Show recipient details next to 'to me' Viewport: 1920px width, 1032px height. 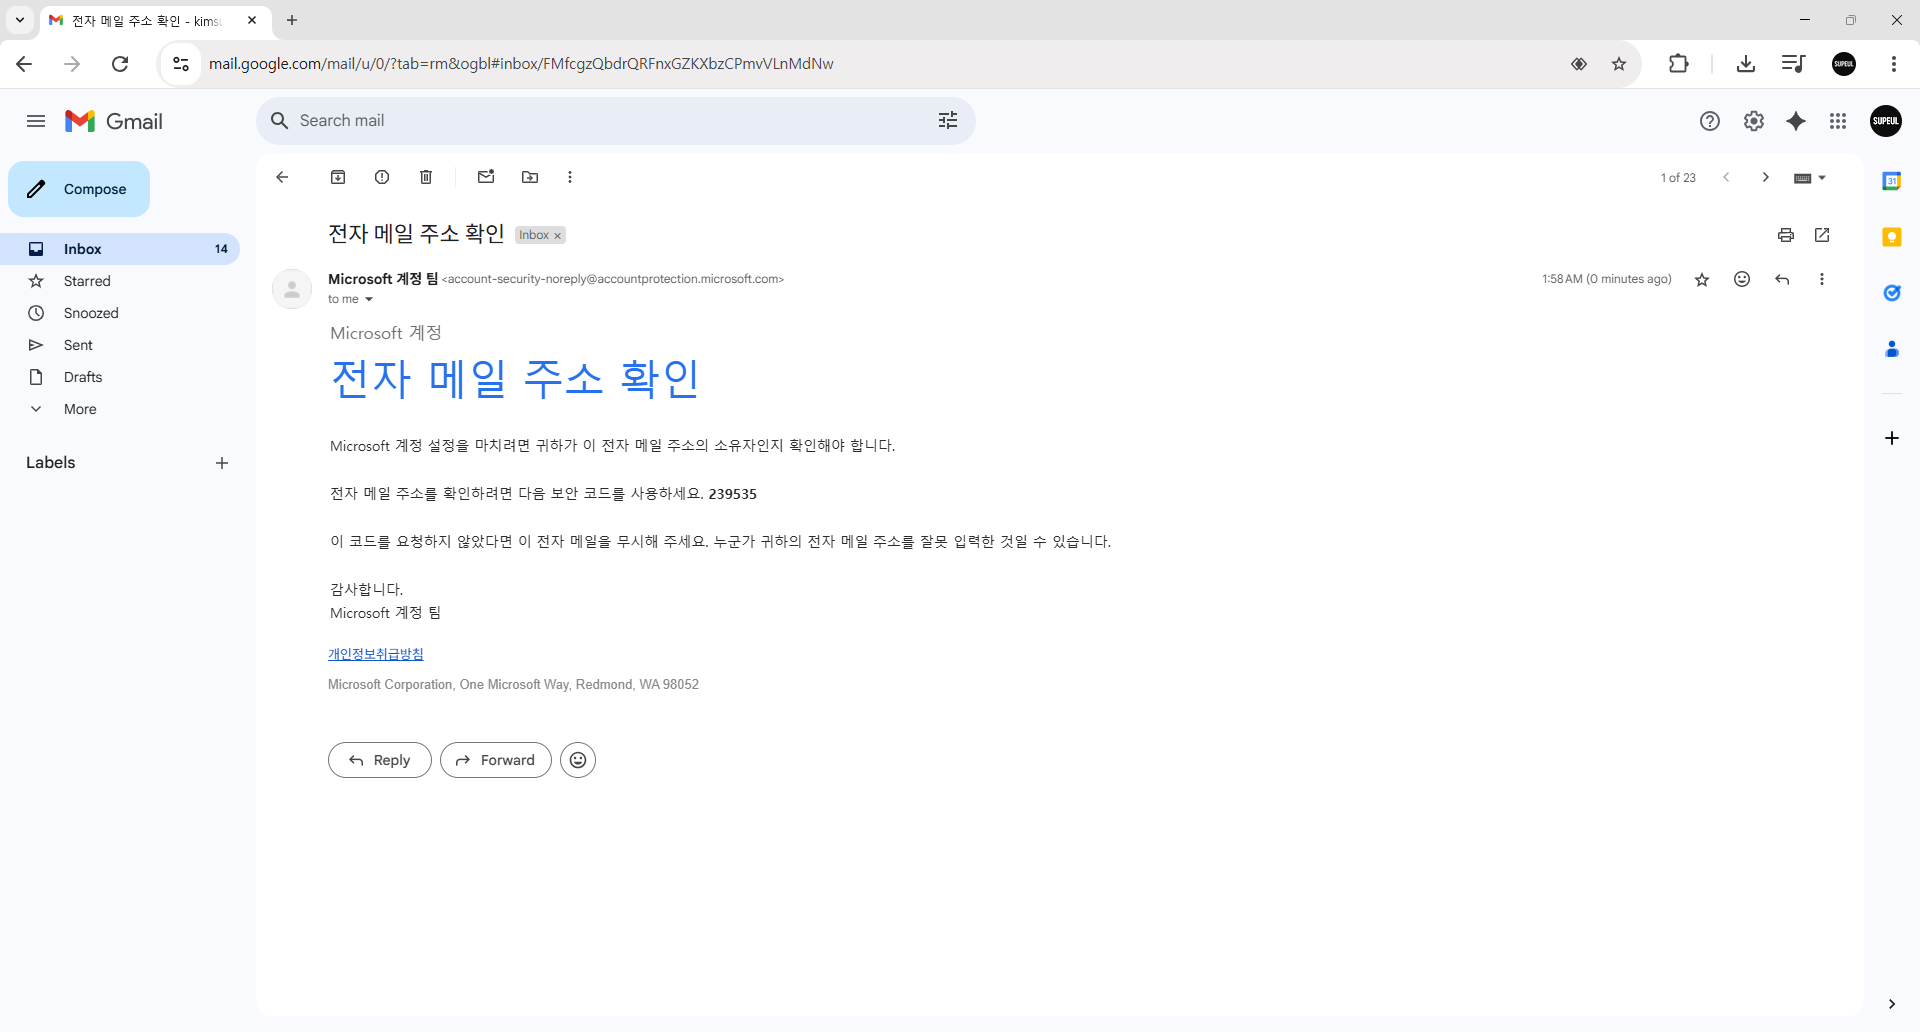(369, 299)
